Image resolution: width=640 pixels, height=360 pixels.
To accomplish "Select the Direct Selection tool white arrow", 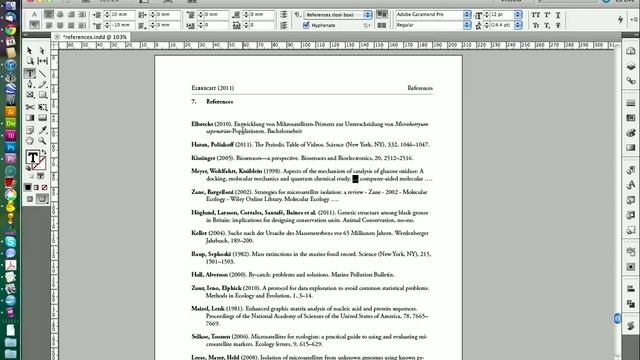I will pyautogui.click(x=42, y=50).
